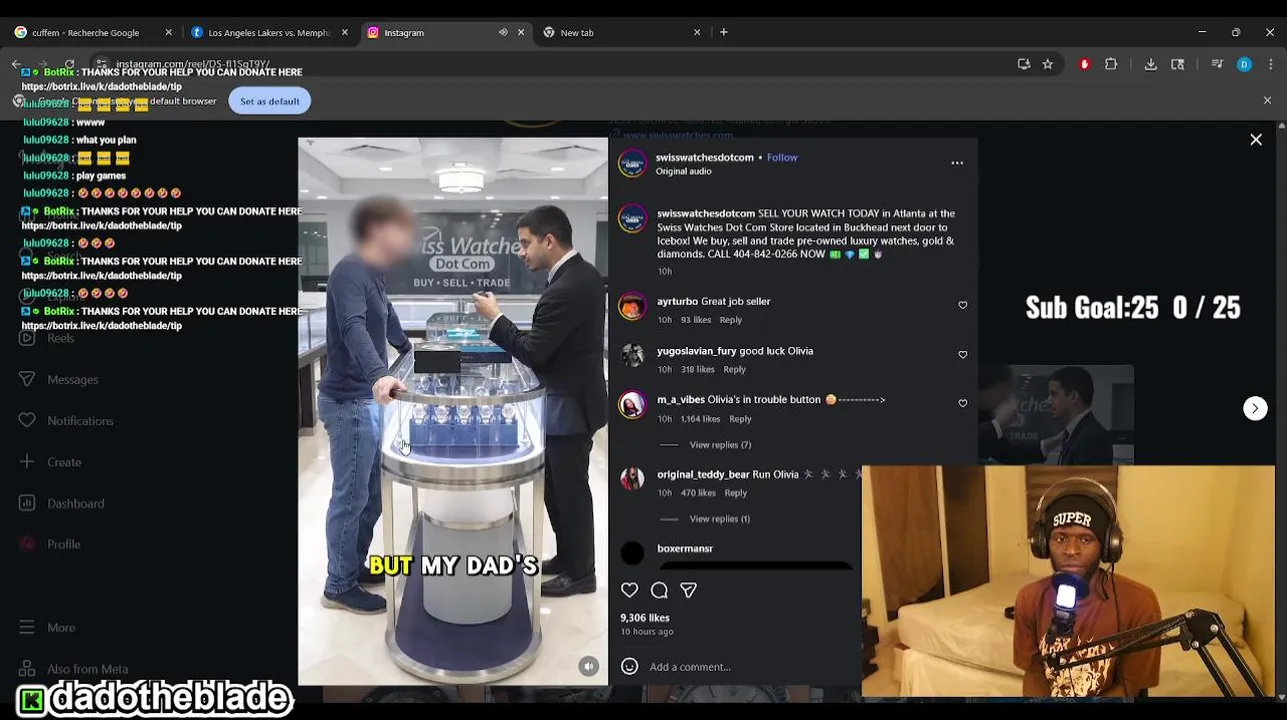
Task: Go to next post arrow
Action: pyautogui.click(x=1255, y=408)
